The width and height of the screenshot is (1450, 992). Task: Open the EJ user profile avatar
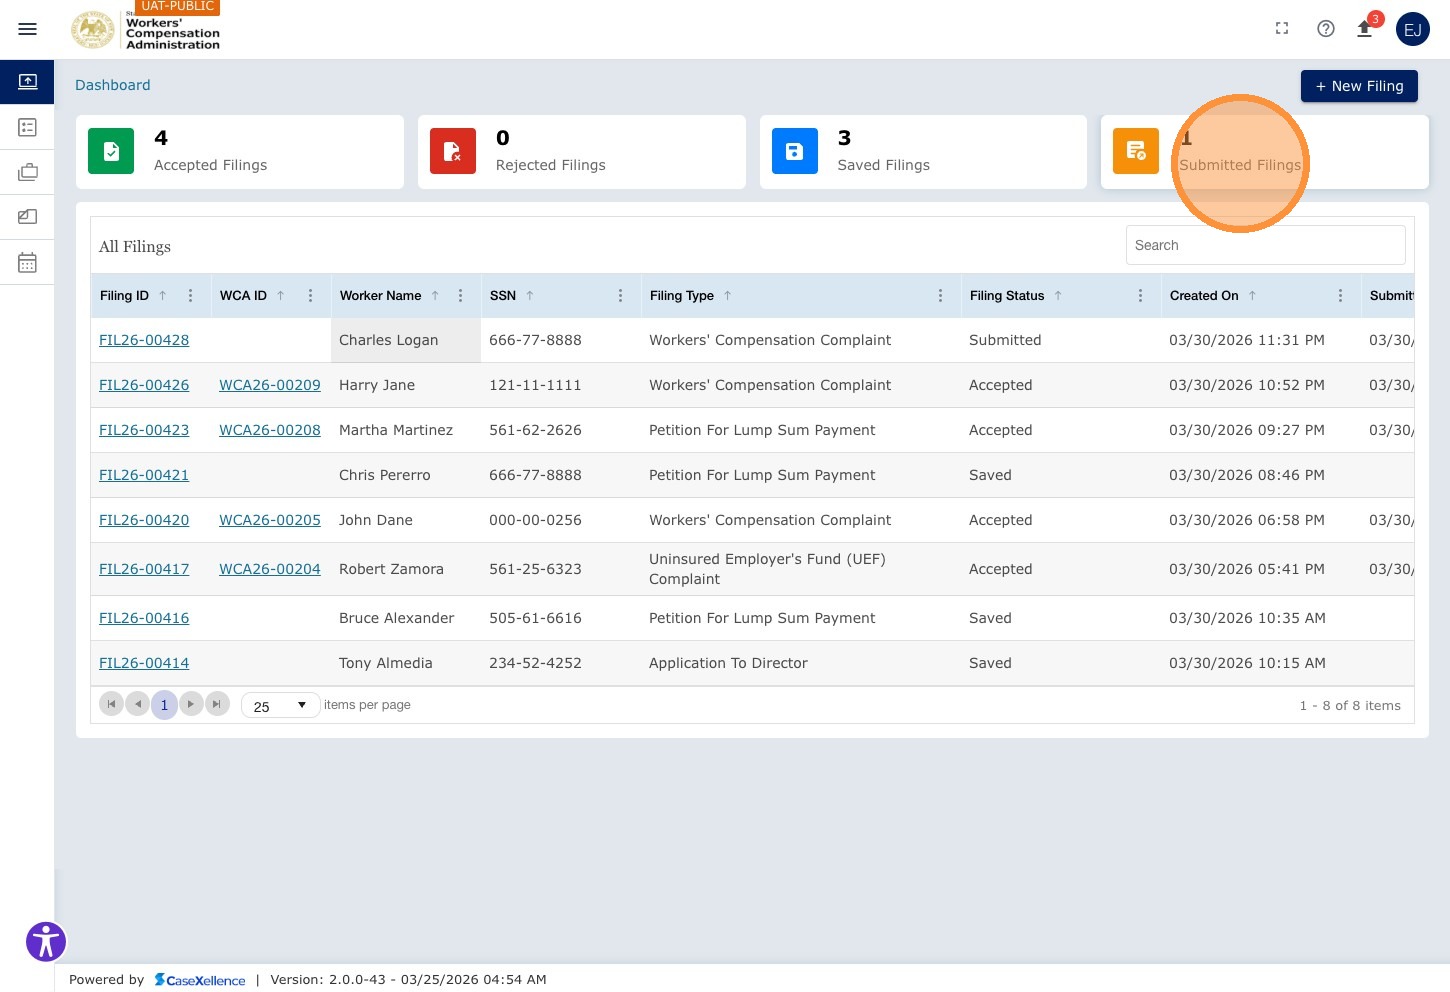[1413, 29]
